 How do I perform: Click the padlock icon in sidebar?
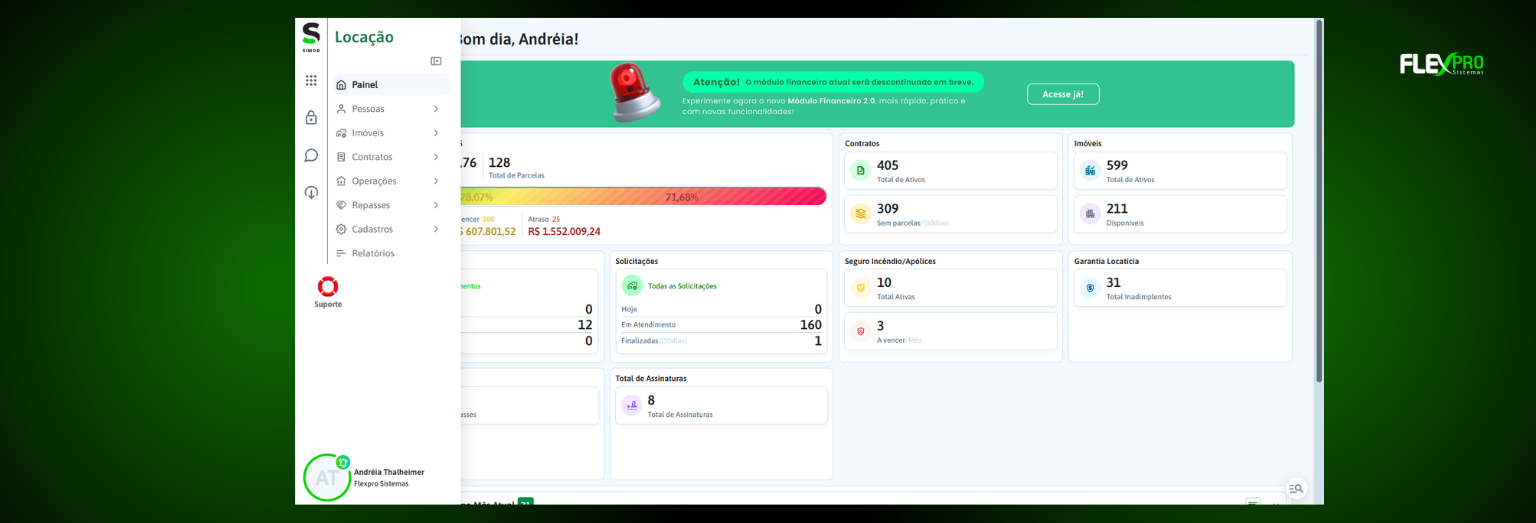click(311, 117)
